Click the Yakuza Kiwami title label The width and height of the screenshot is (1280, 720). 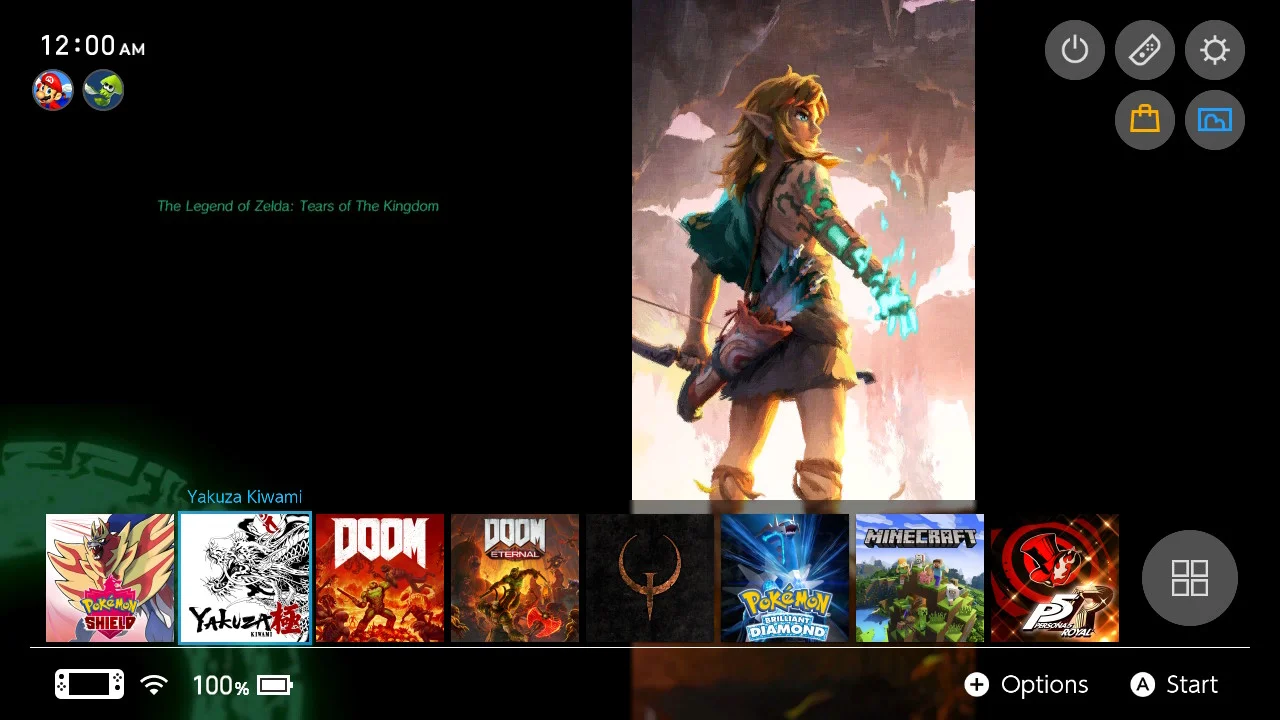click(x=244, y=497)
